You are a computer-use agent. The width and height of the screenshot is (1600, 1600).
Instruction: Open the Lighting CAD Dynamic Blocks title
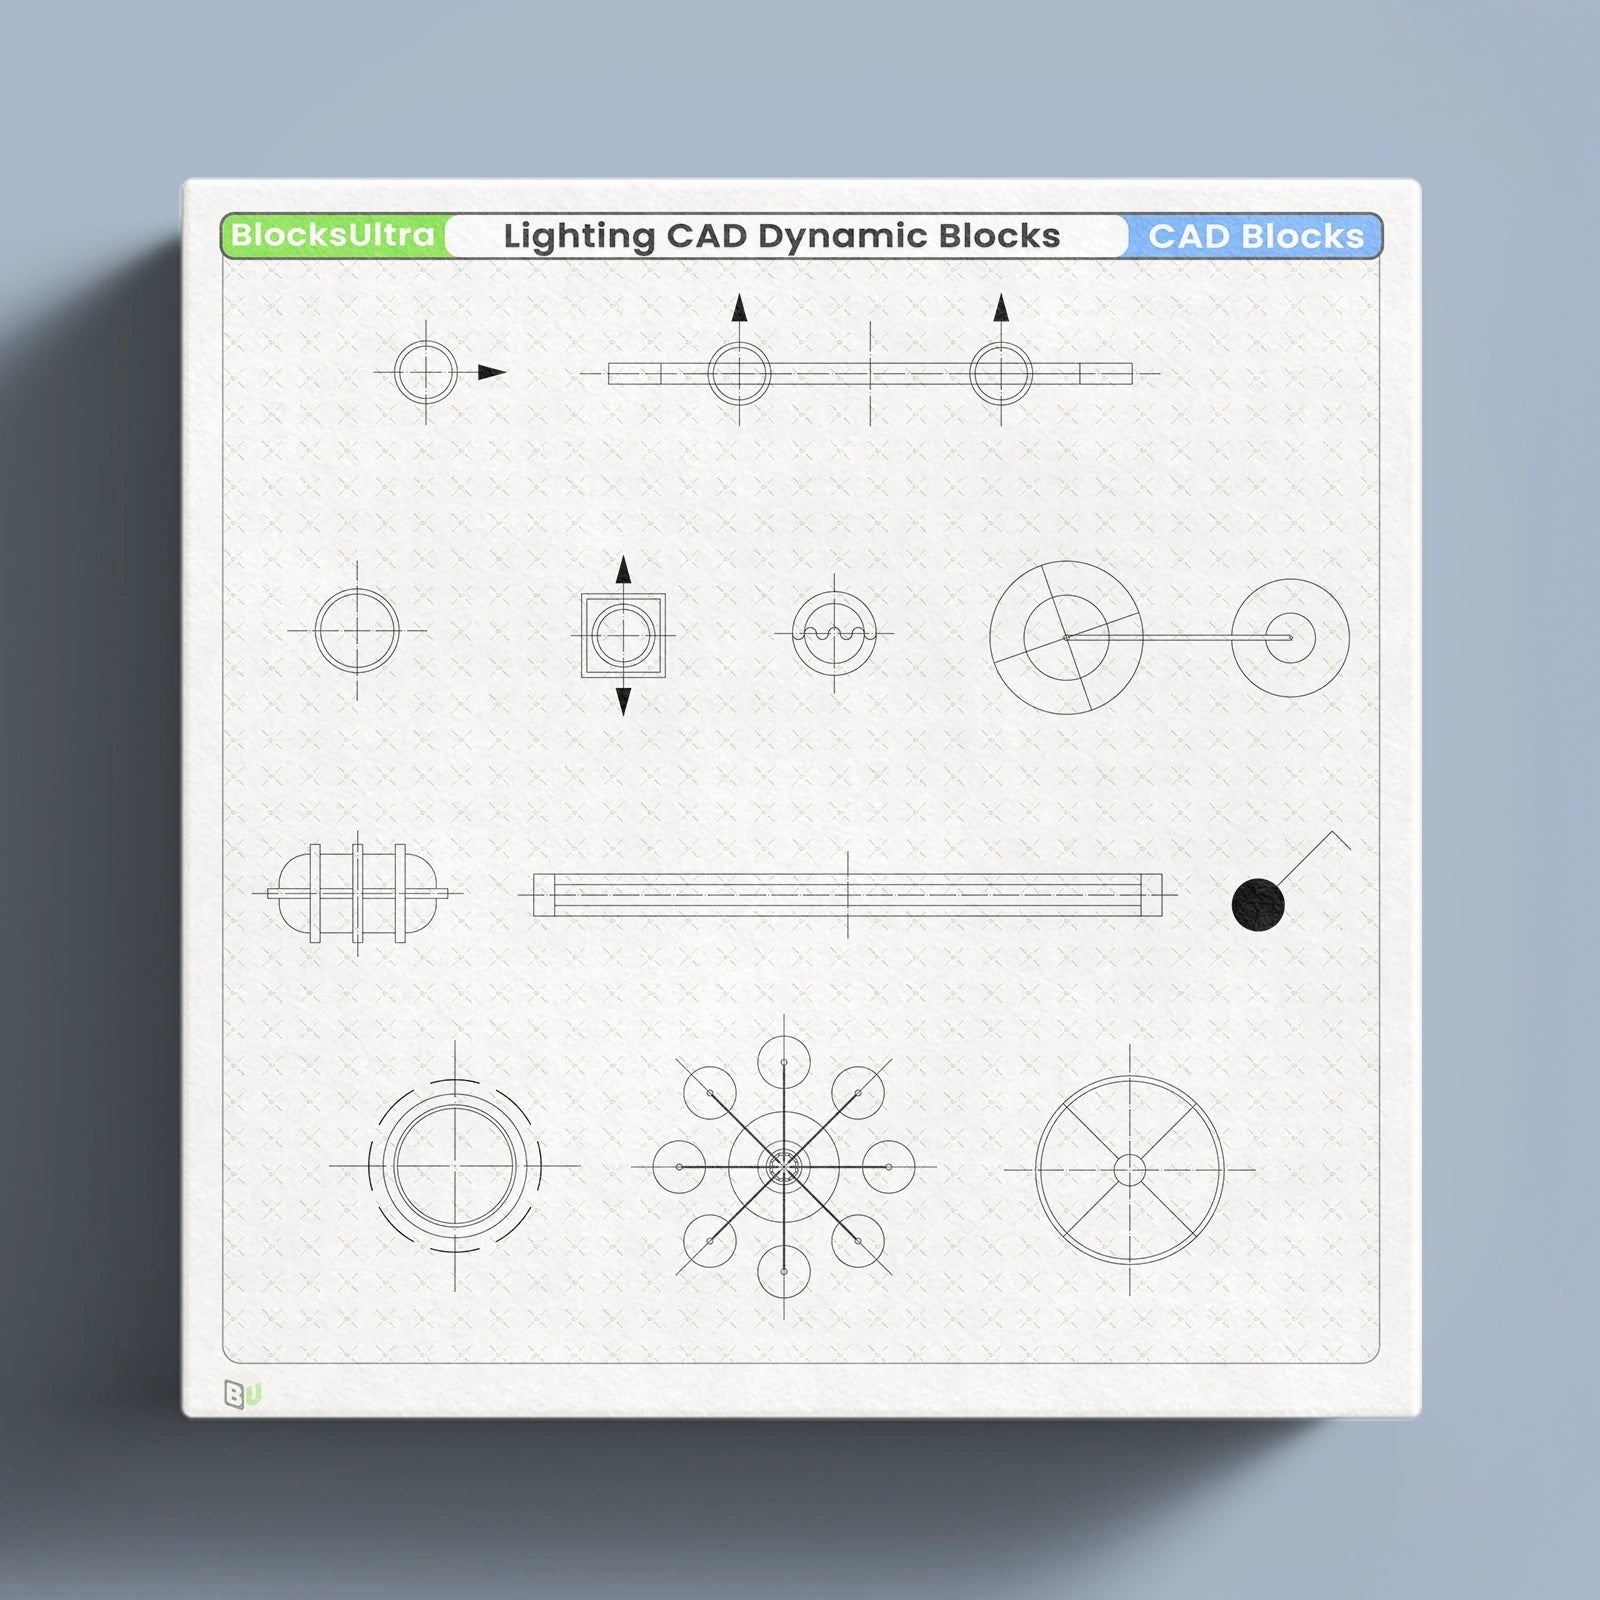coord(783,237)
